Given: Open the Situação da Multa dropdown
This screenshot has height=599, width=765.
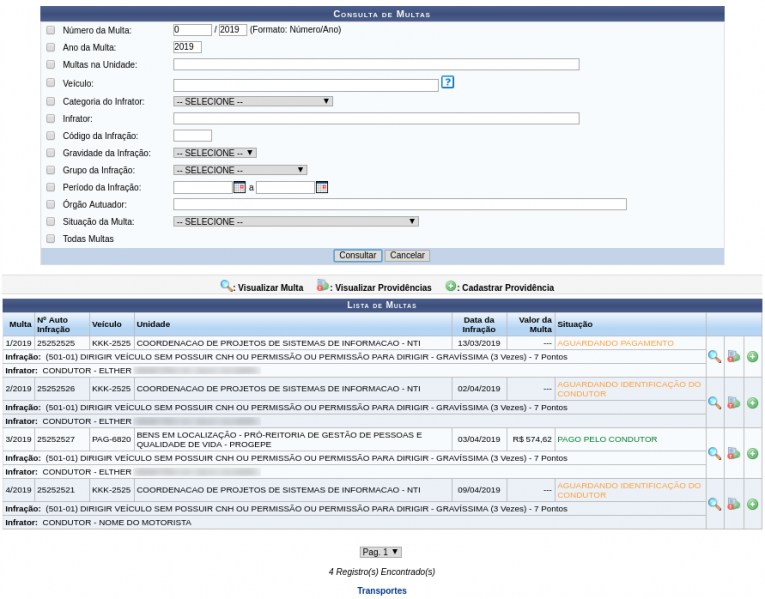Looking at the screenshot, I should (295, 222).
